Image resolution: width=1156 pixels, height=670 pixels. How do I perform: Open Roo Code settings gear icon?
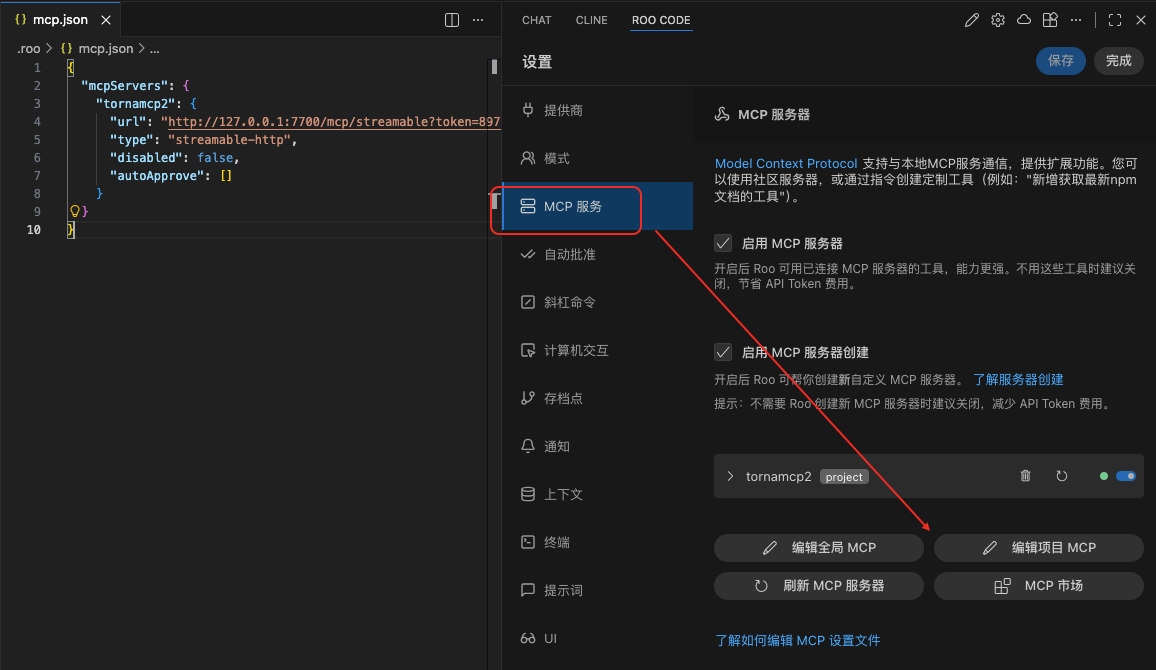(997, 20)
